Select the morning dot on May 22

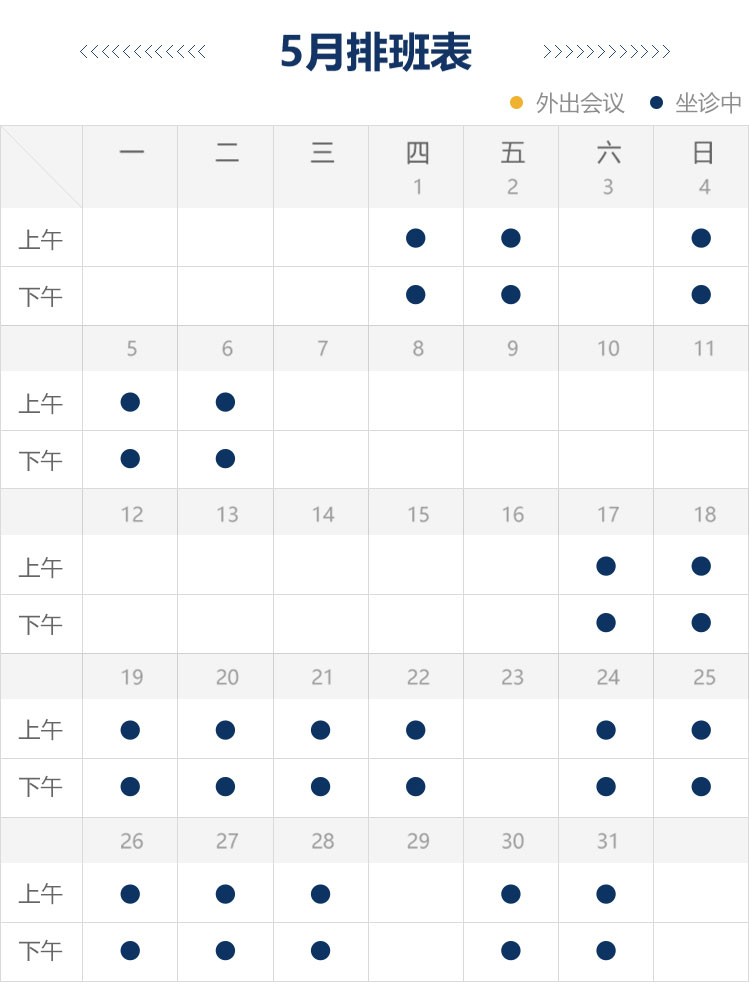tap(416, 730)
